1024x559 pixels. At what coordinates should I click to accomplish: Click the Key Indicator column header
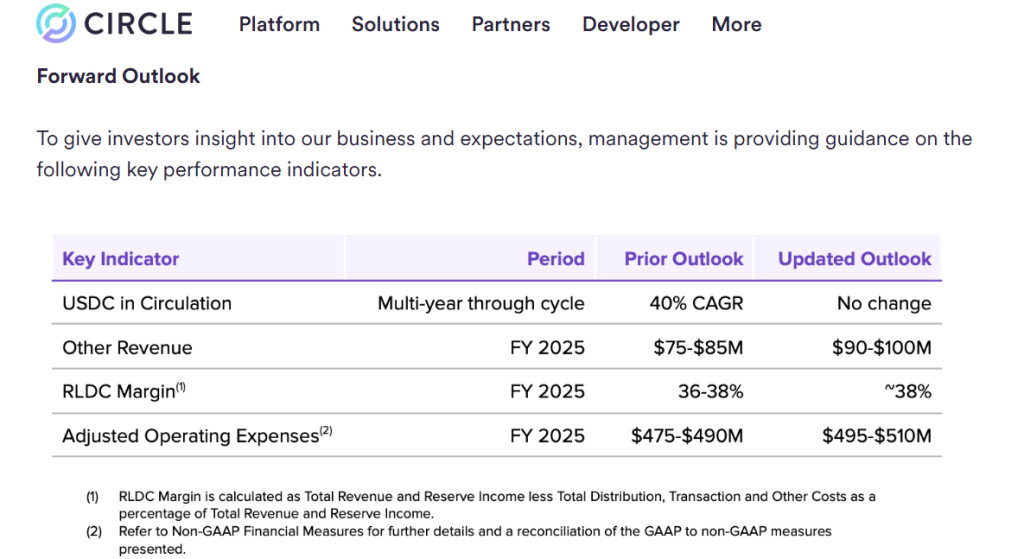coord(120,259)
